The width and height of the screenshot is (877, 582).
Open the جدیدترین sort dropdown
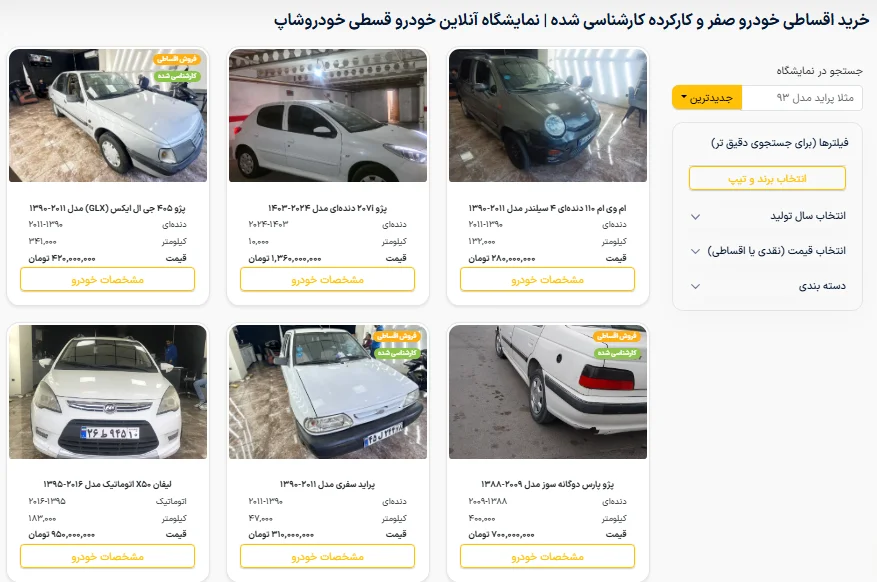coord(707,98)
